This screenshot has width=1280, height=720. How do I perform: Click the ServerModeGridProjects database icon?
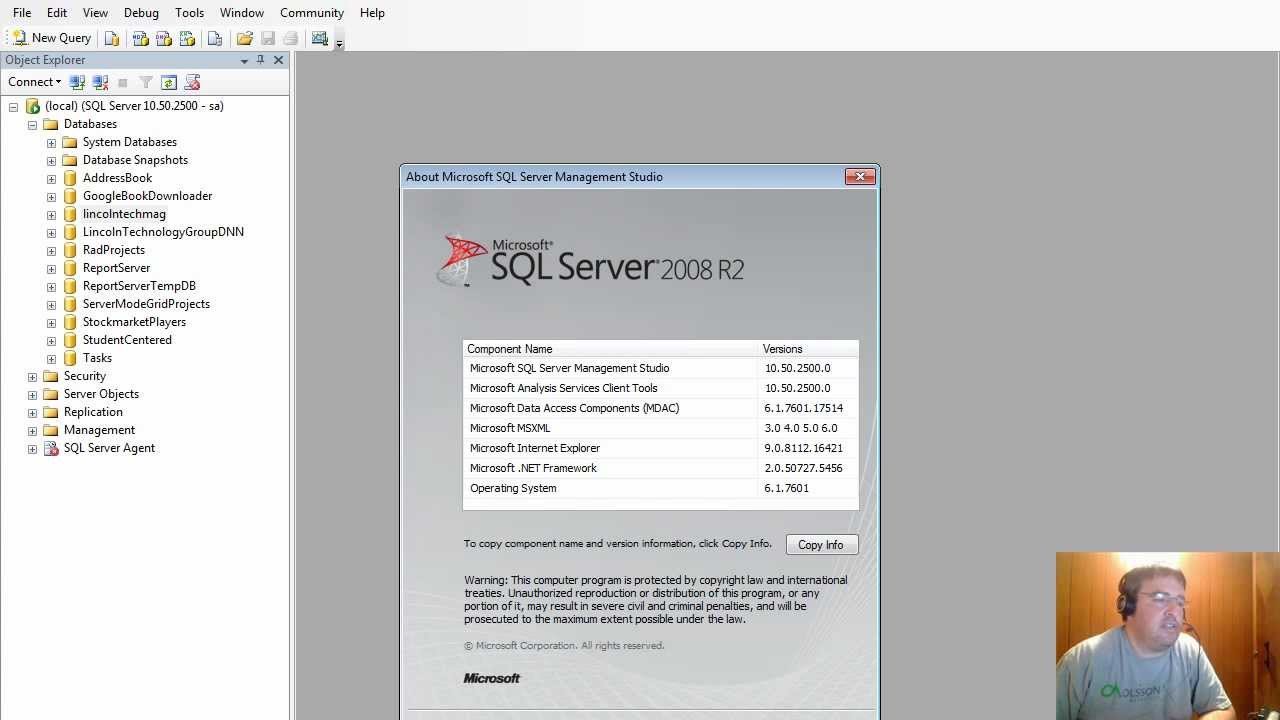(70, 304)
